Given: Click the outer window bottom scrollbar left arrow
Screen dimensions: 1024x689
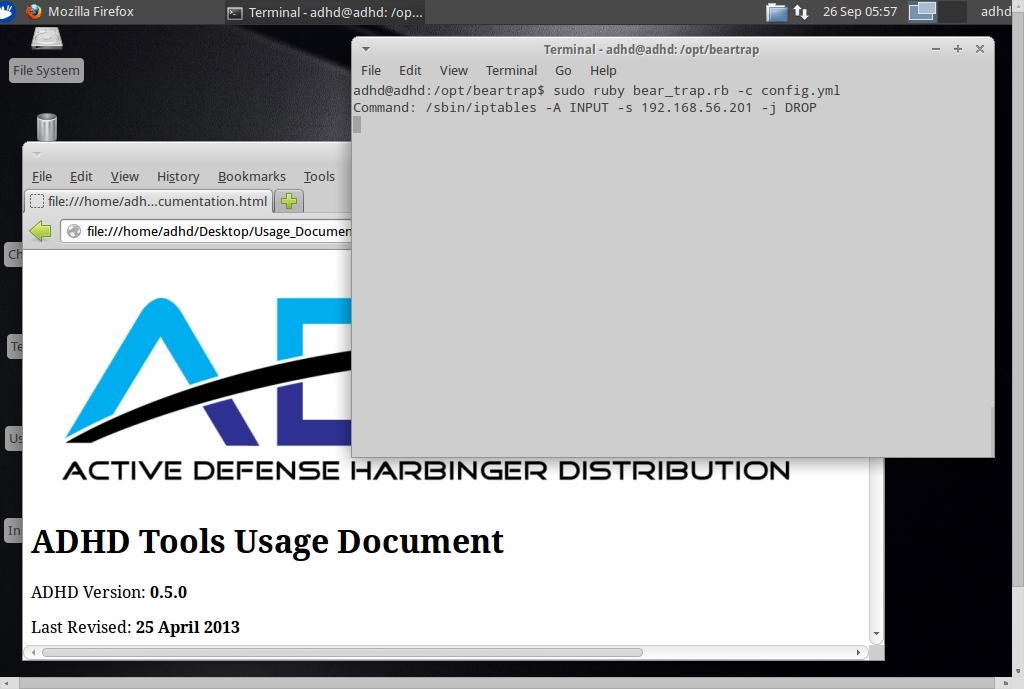Looking at the screenshot, I should point(7,683).
